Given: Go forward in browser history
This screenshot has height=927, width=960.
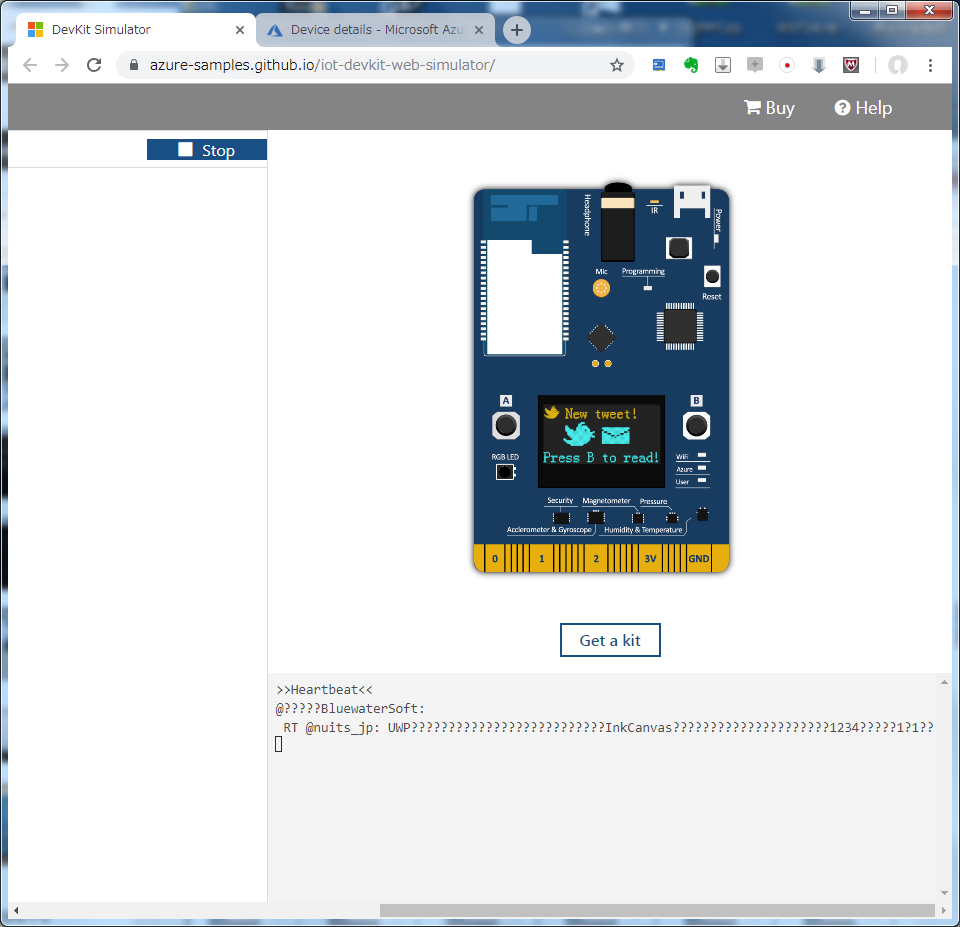Looking at the screenshot, I should coord(62,65).
